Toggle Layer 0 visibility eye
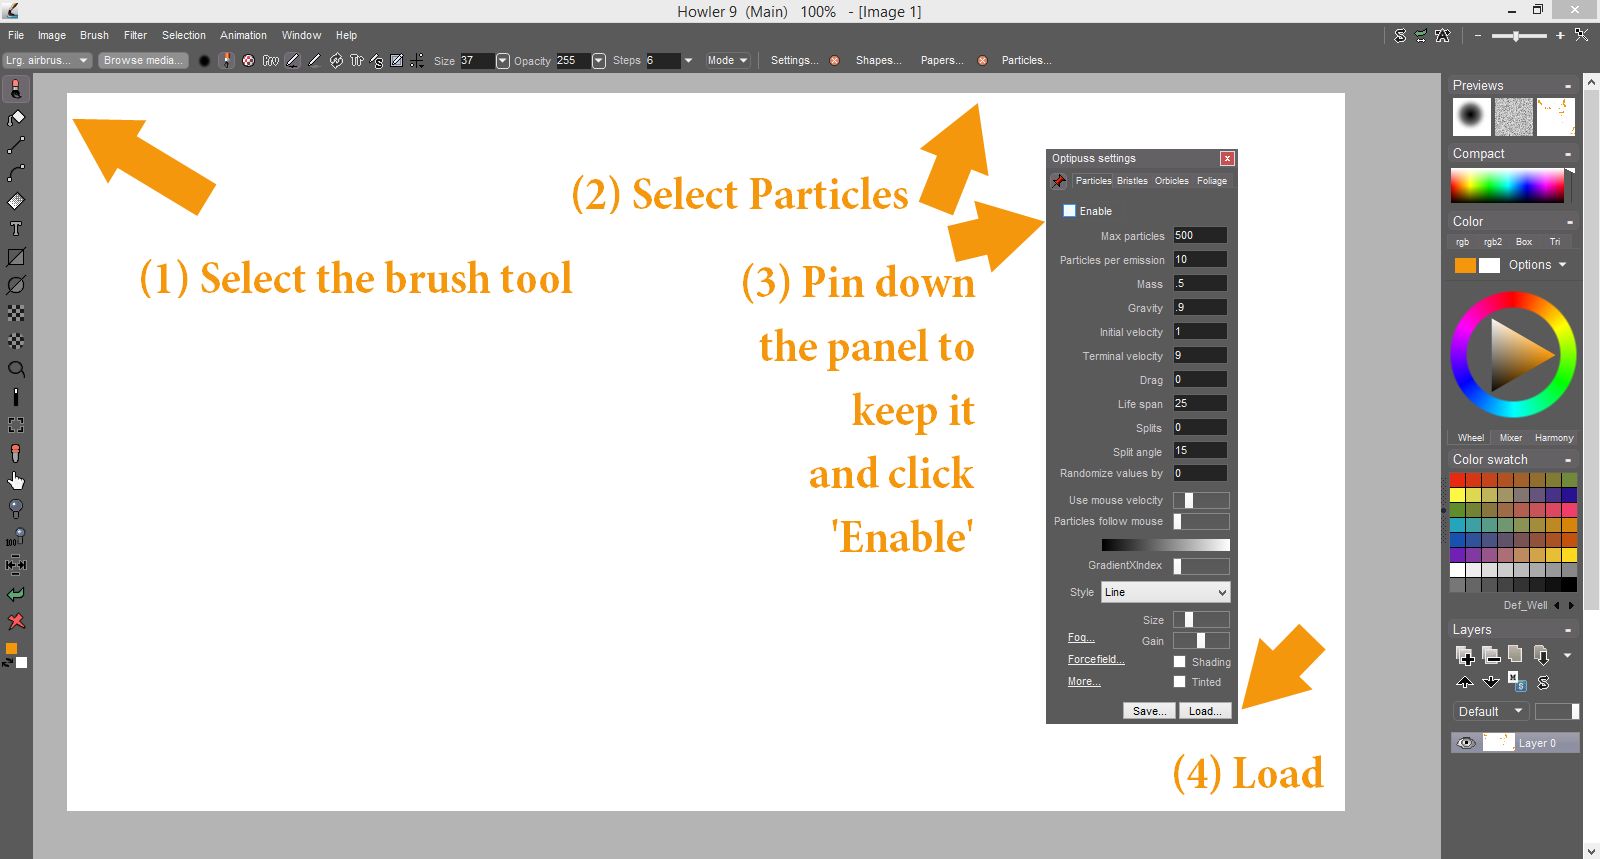 (1466, 743)
